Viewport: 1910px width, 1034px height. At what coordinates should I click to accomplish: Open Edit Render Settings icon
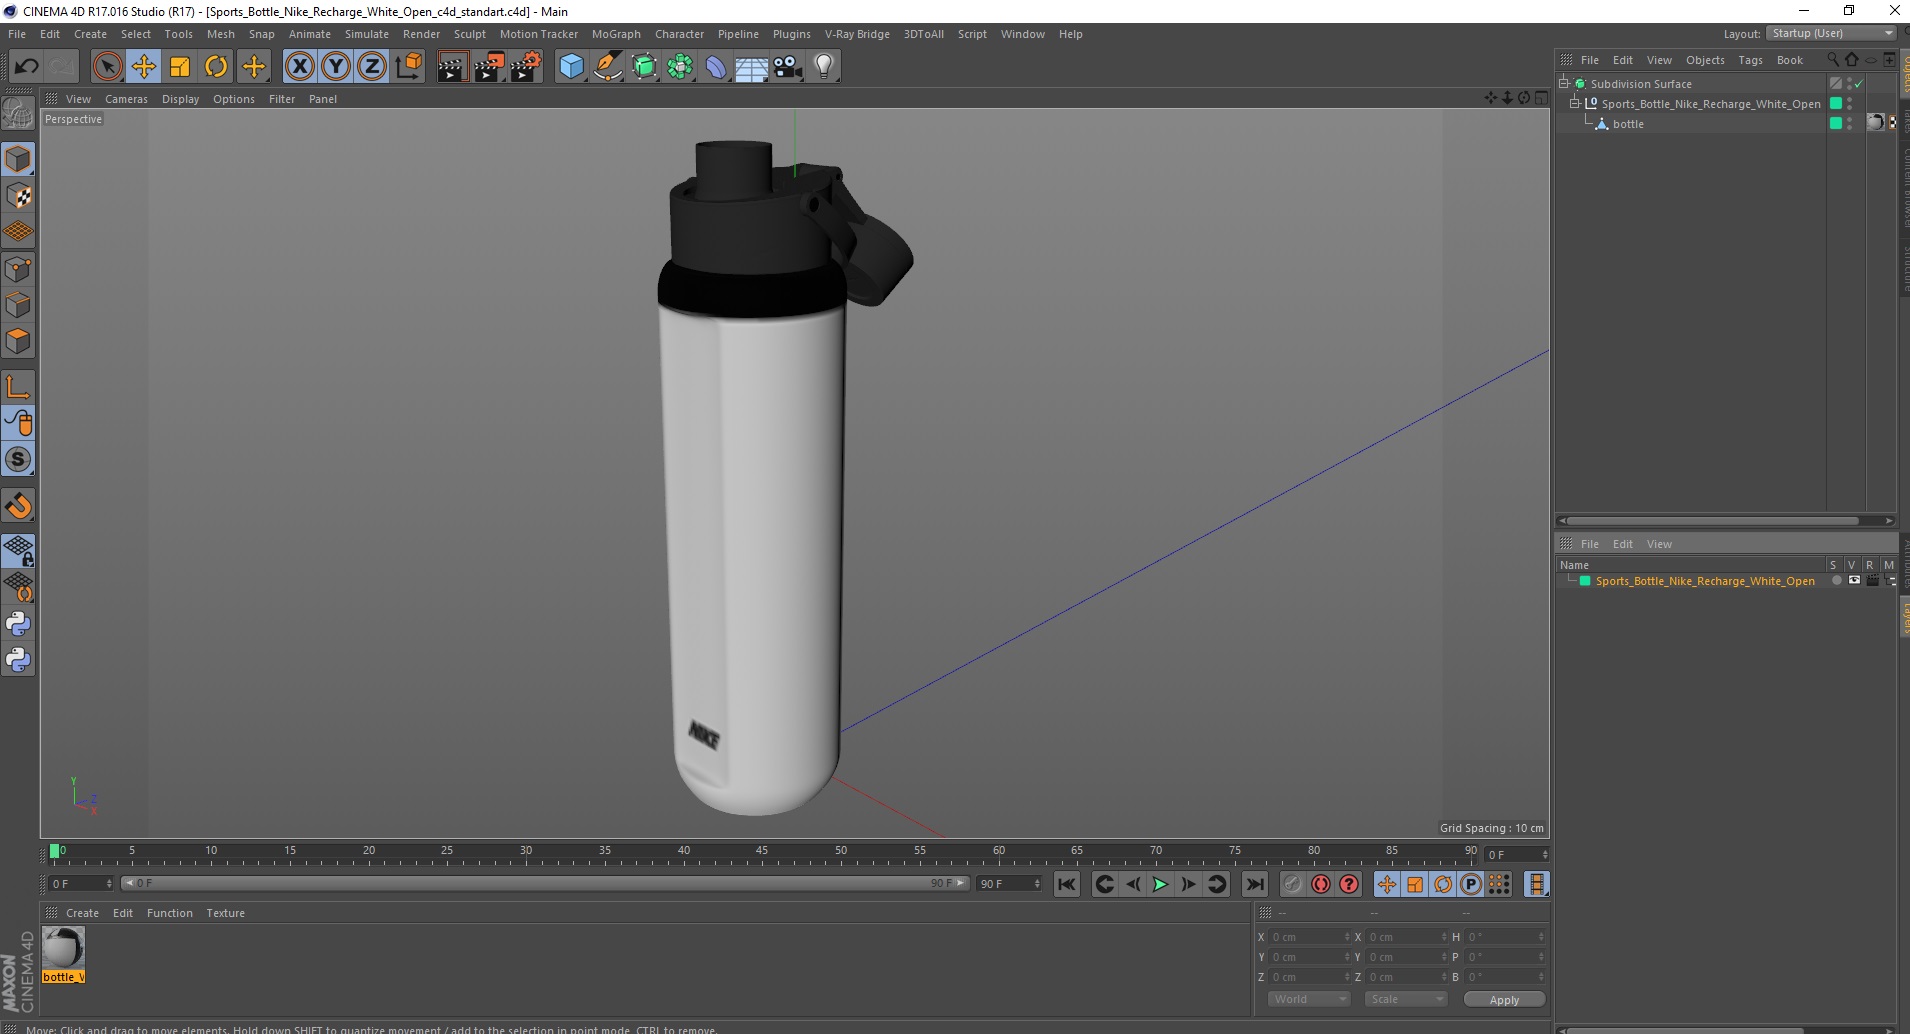click(x=526, y=67)
